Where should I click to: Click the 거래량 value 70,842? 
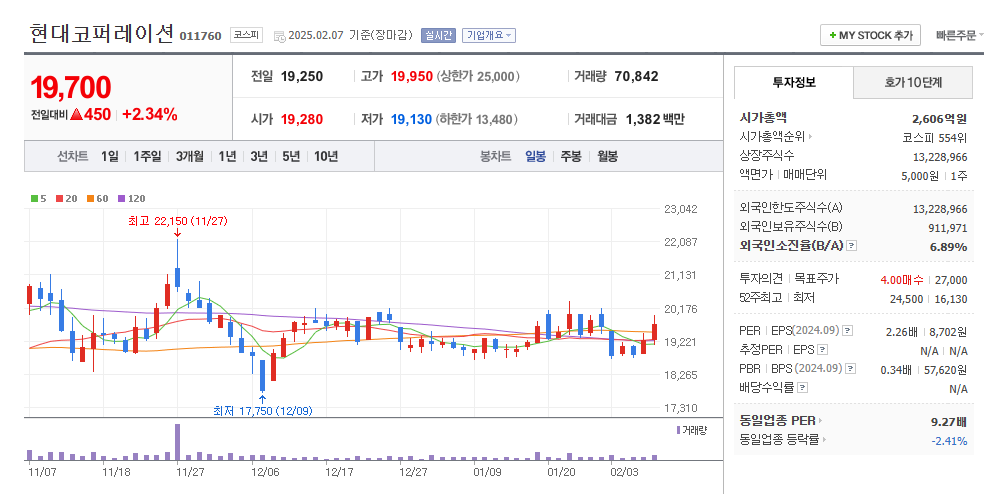[x=636, y=76]
